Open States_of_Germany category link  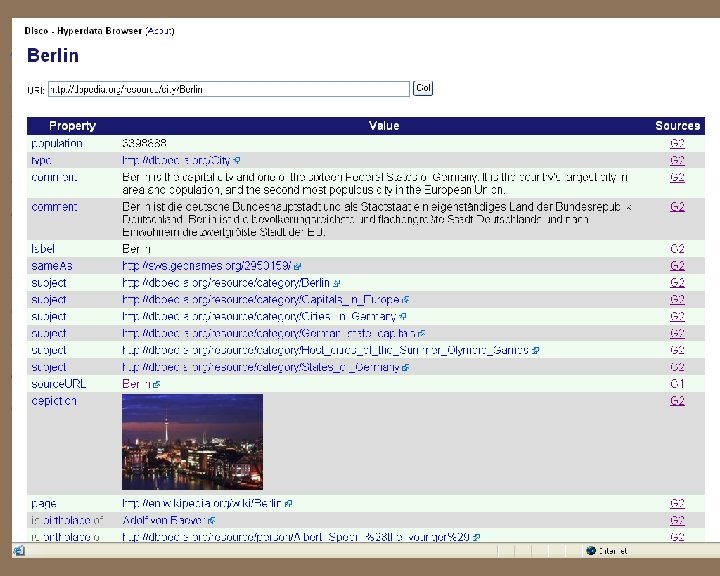(260, 367)
